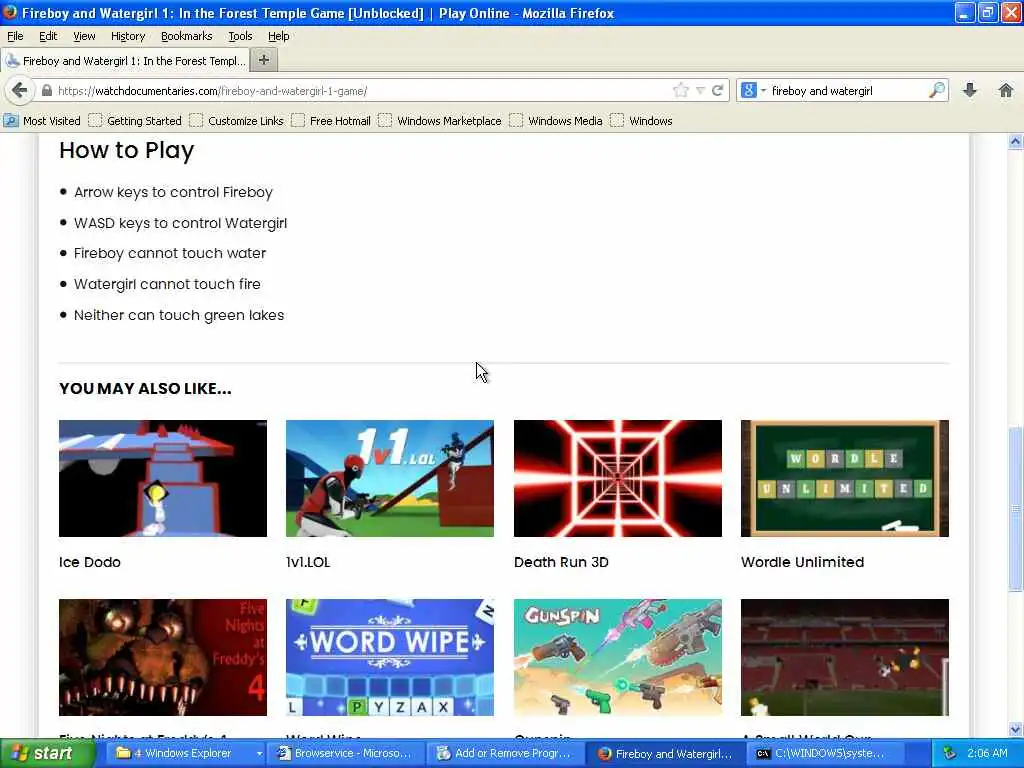Screen dimensions: 1024x768
Task: Open the Free Hotmail bookmark
Action: 331,121
